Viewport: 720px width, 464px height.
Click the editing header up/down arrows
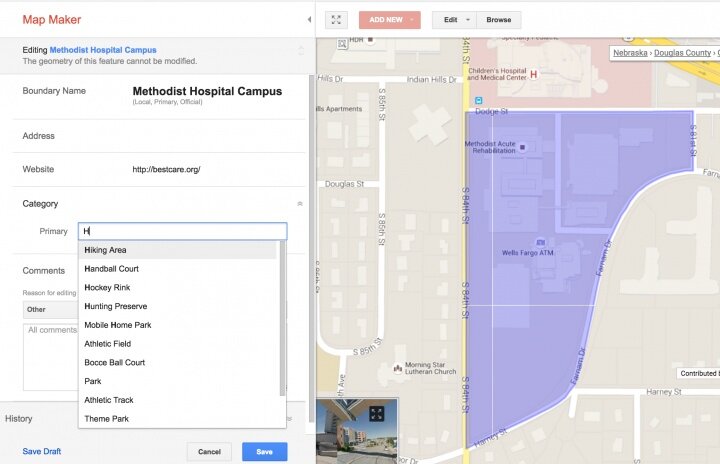click(x=301, y=51)
